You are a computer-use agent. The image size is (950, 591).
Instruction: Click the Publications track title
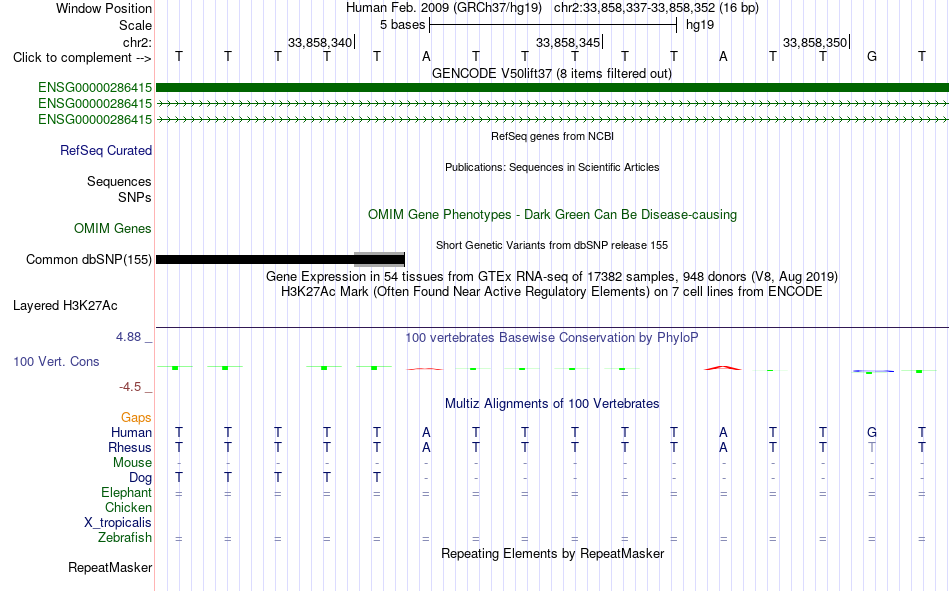[552, 167]
